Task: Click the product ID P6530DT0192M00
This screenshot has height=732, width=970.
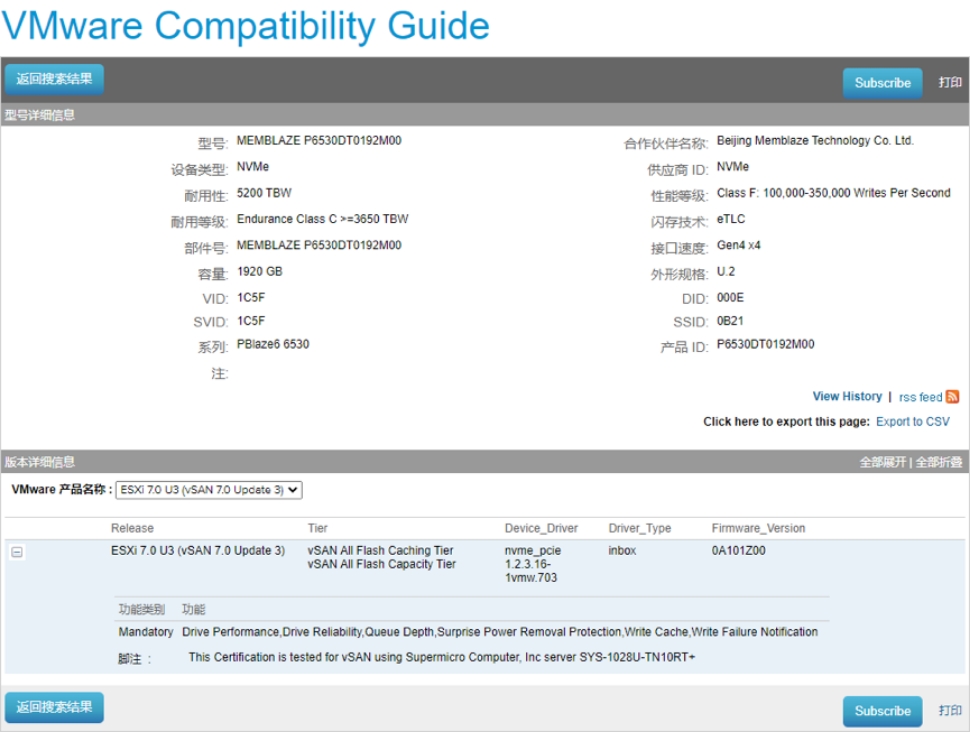Action: point(765,344)
